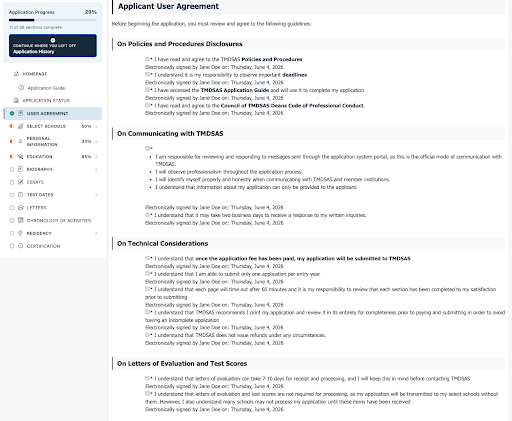Expand the Residency section chevron

[x=96, y=233]
